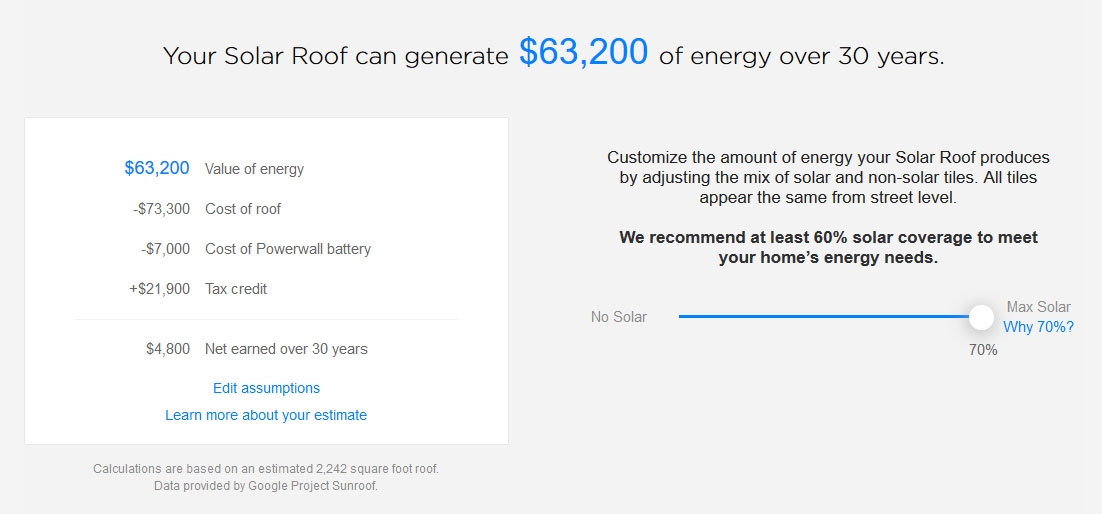
Task: Select the Cost of roof label
Action: (x=243, y=209)
